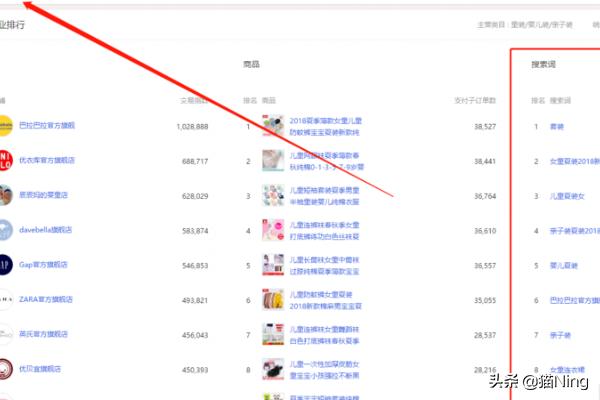Click the store logo beside the 456,043 row
The image size is (600, 400).
[x=6, y=334]
